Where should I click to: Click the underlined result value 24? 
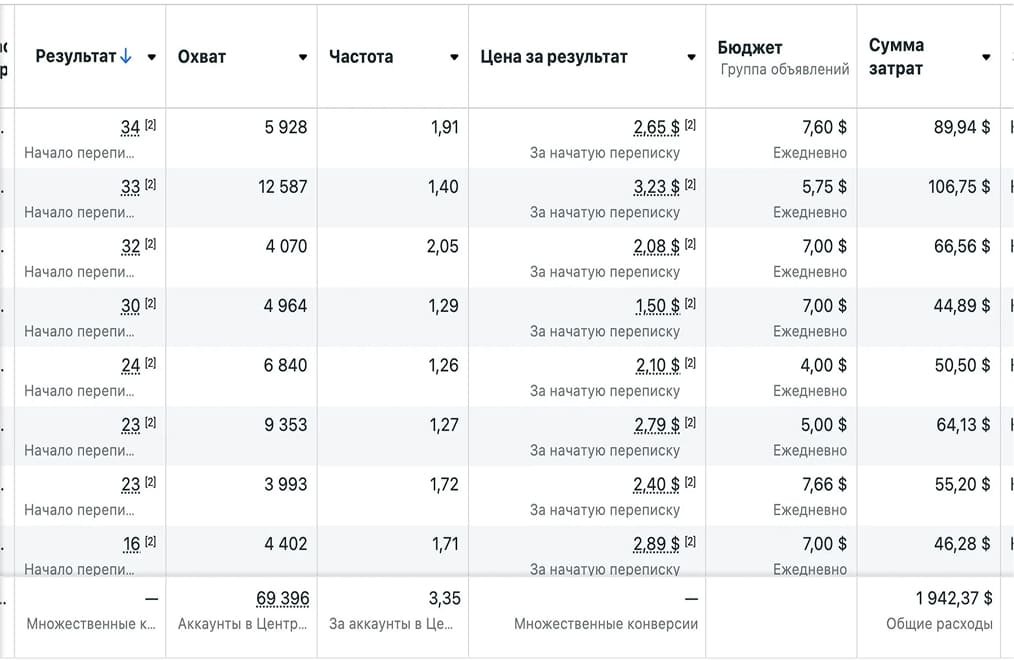click(130, 366)
